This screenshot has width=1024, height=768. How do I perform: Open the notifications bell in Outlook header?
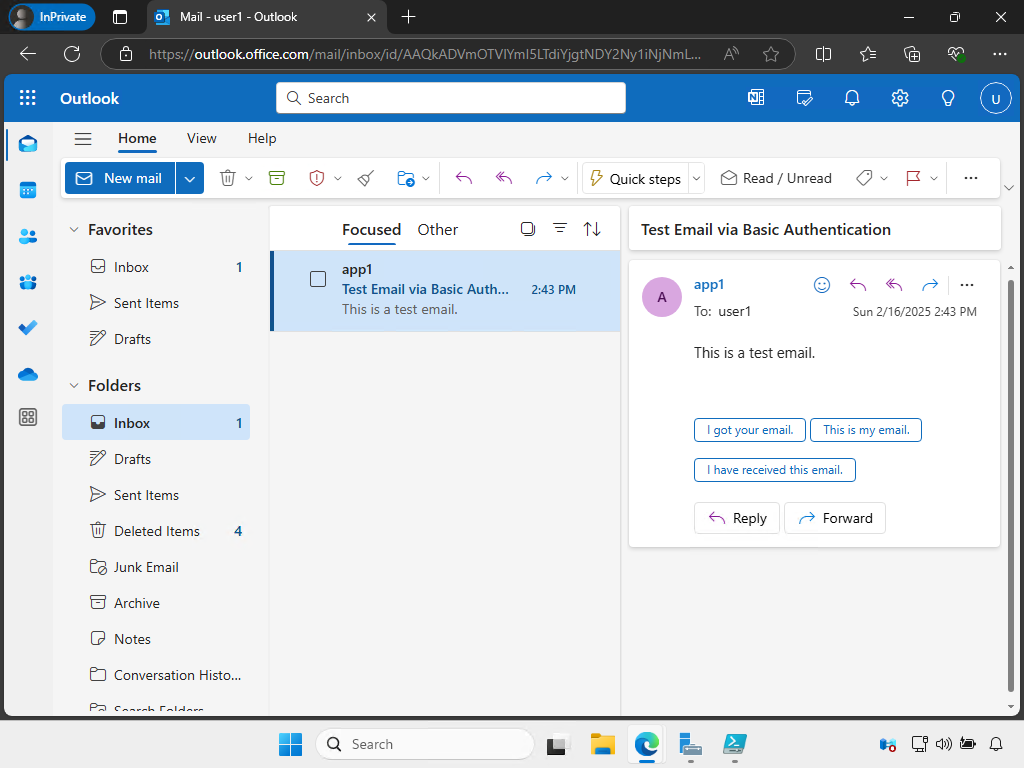852,98
